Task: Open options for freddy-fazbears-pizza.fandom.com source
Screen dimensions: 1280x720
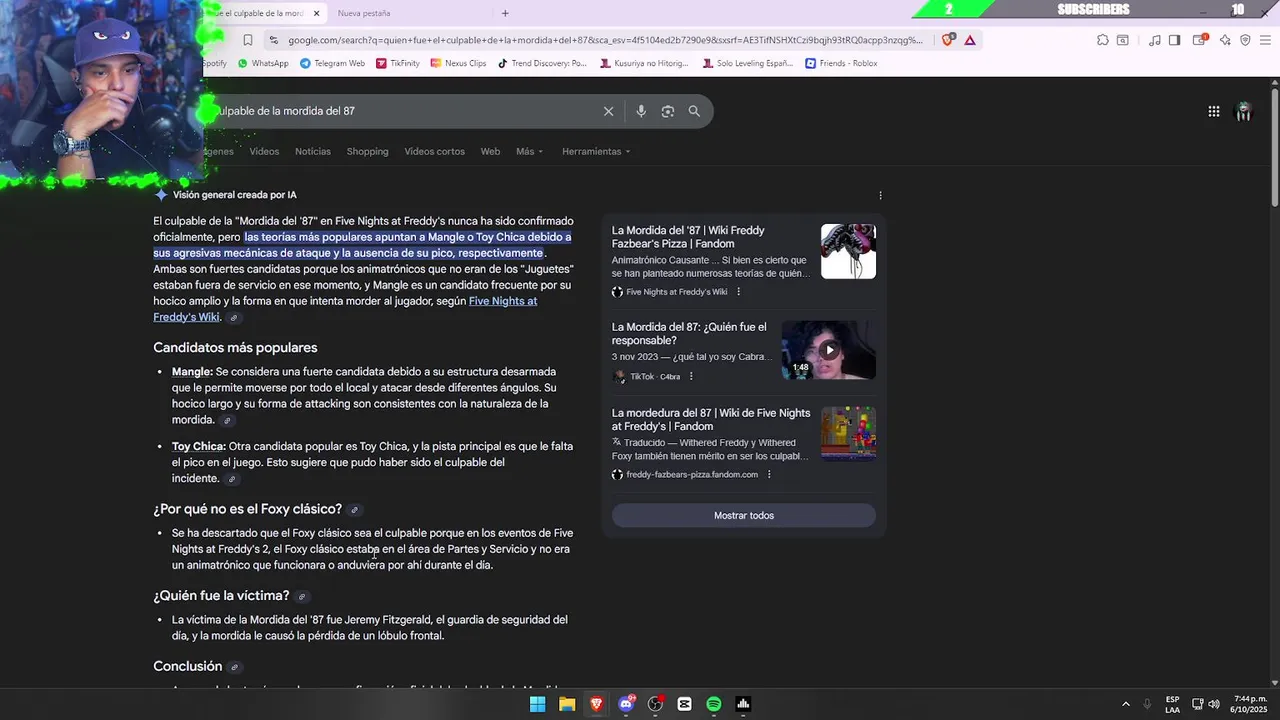Action: (768, 474)
